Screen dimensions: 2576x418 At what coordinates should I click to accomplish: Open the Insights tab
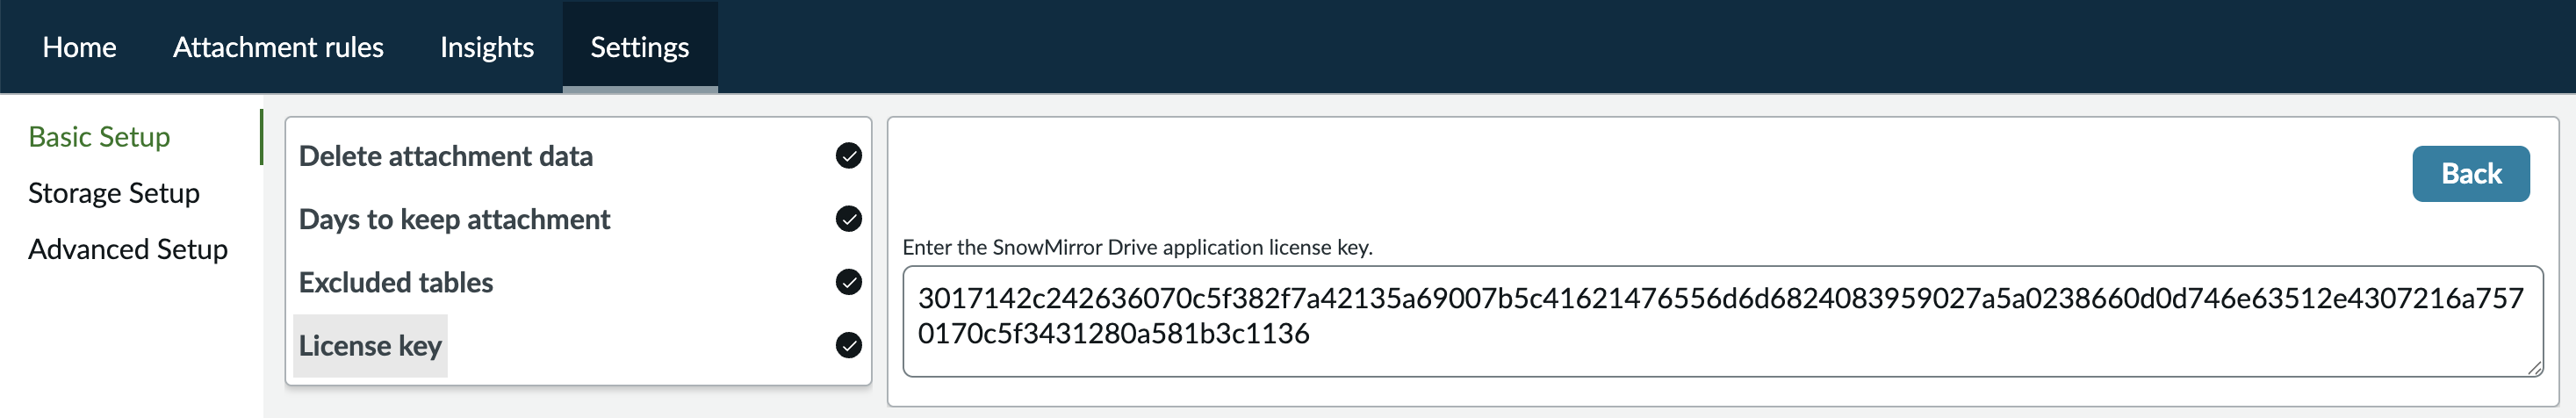pyautogui.click(x=487, y=47)
